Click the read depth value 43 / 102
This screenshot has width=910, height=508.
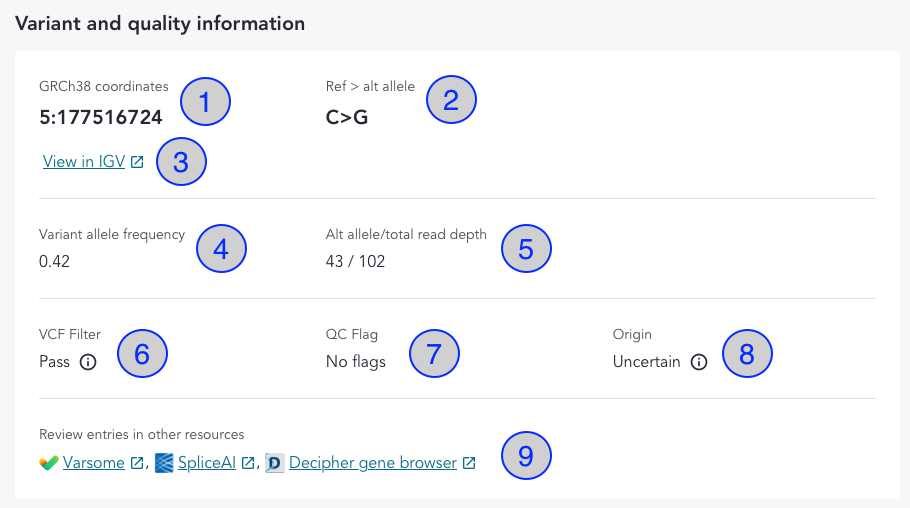pos(355,262)
